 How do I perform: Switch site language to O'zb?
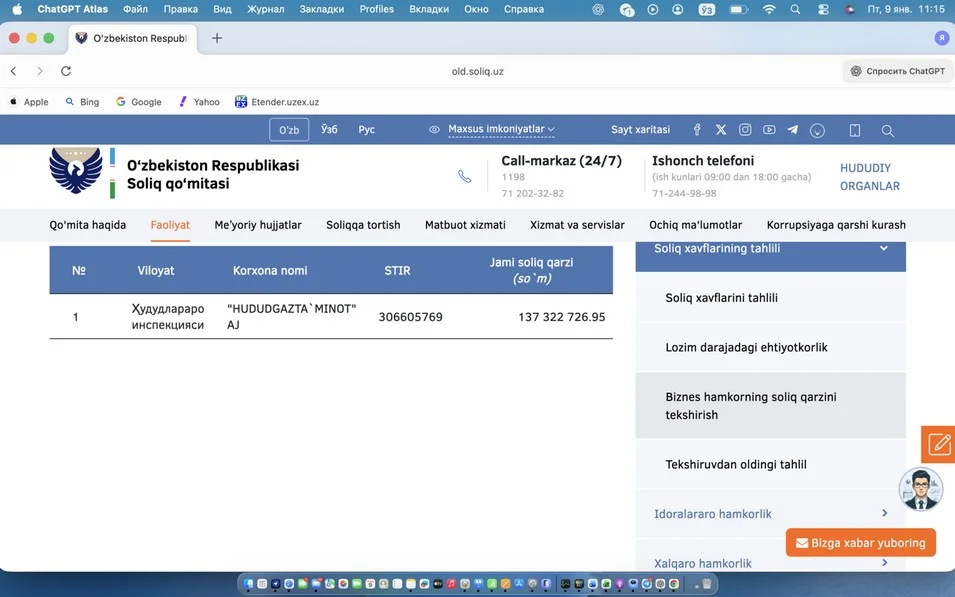(289, 130)
